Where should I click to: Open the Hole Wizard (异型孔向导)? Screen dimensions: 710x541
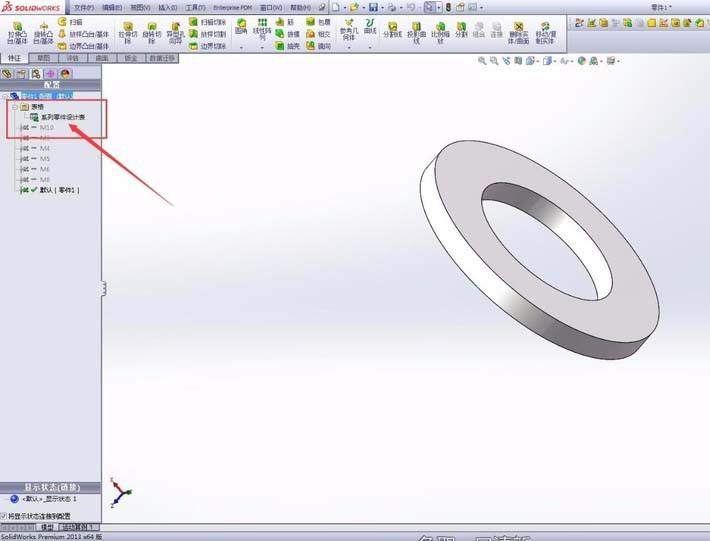(175, 33)
